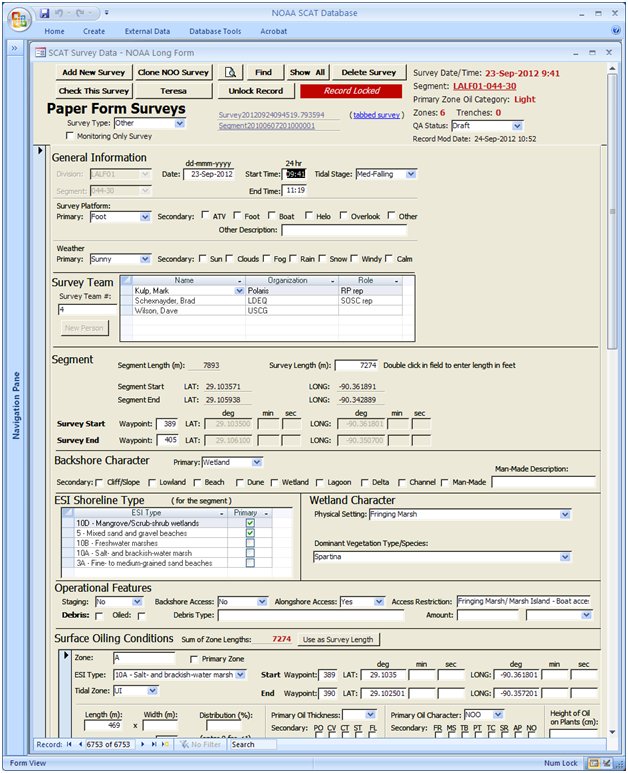Click the new blank record navigation icon

[165, 744]
